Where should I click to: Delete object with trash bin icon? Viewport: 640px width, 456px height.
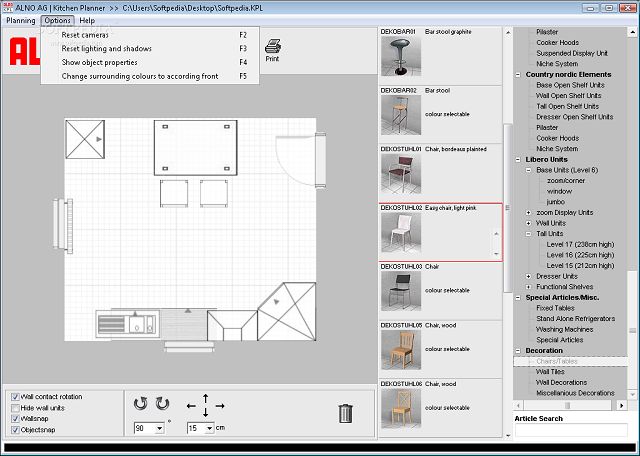pos(345,413)
